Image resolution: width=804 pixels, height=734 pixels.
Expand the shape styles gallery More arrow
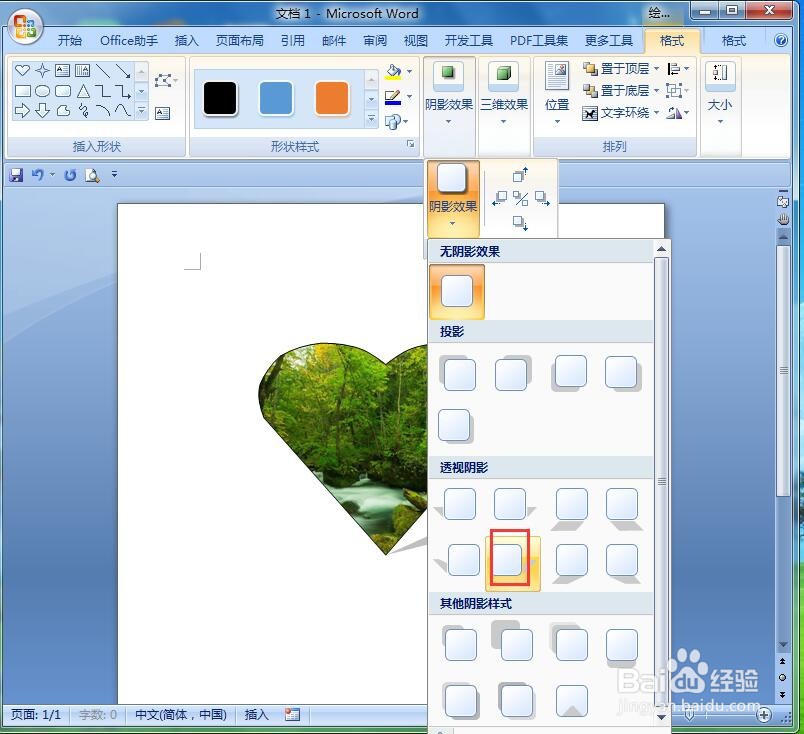(x=372, y=120)
